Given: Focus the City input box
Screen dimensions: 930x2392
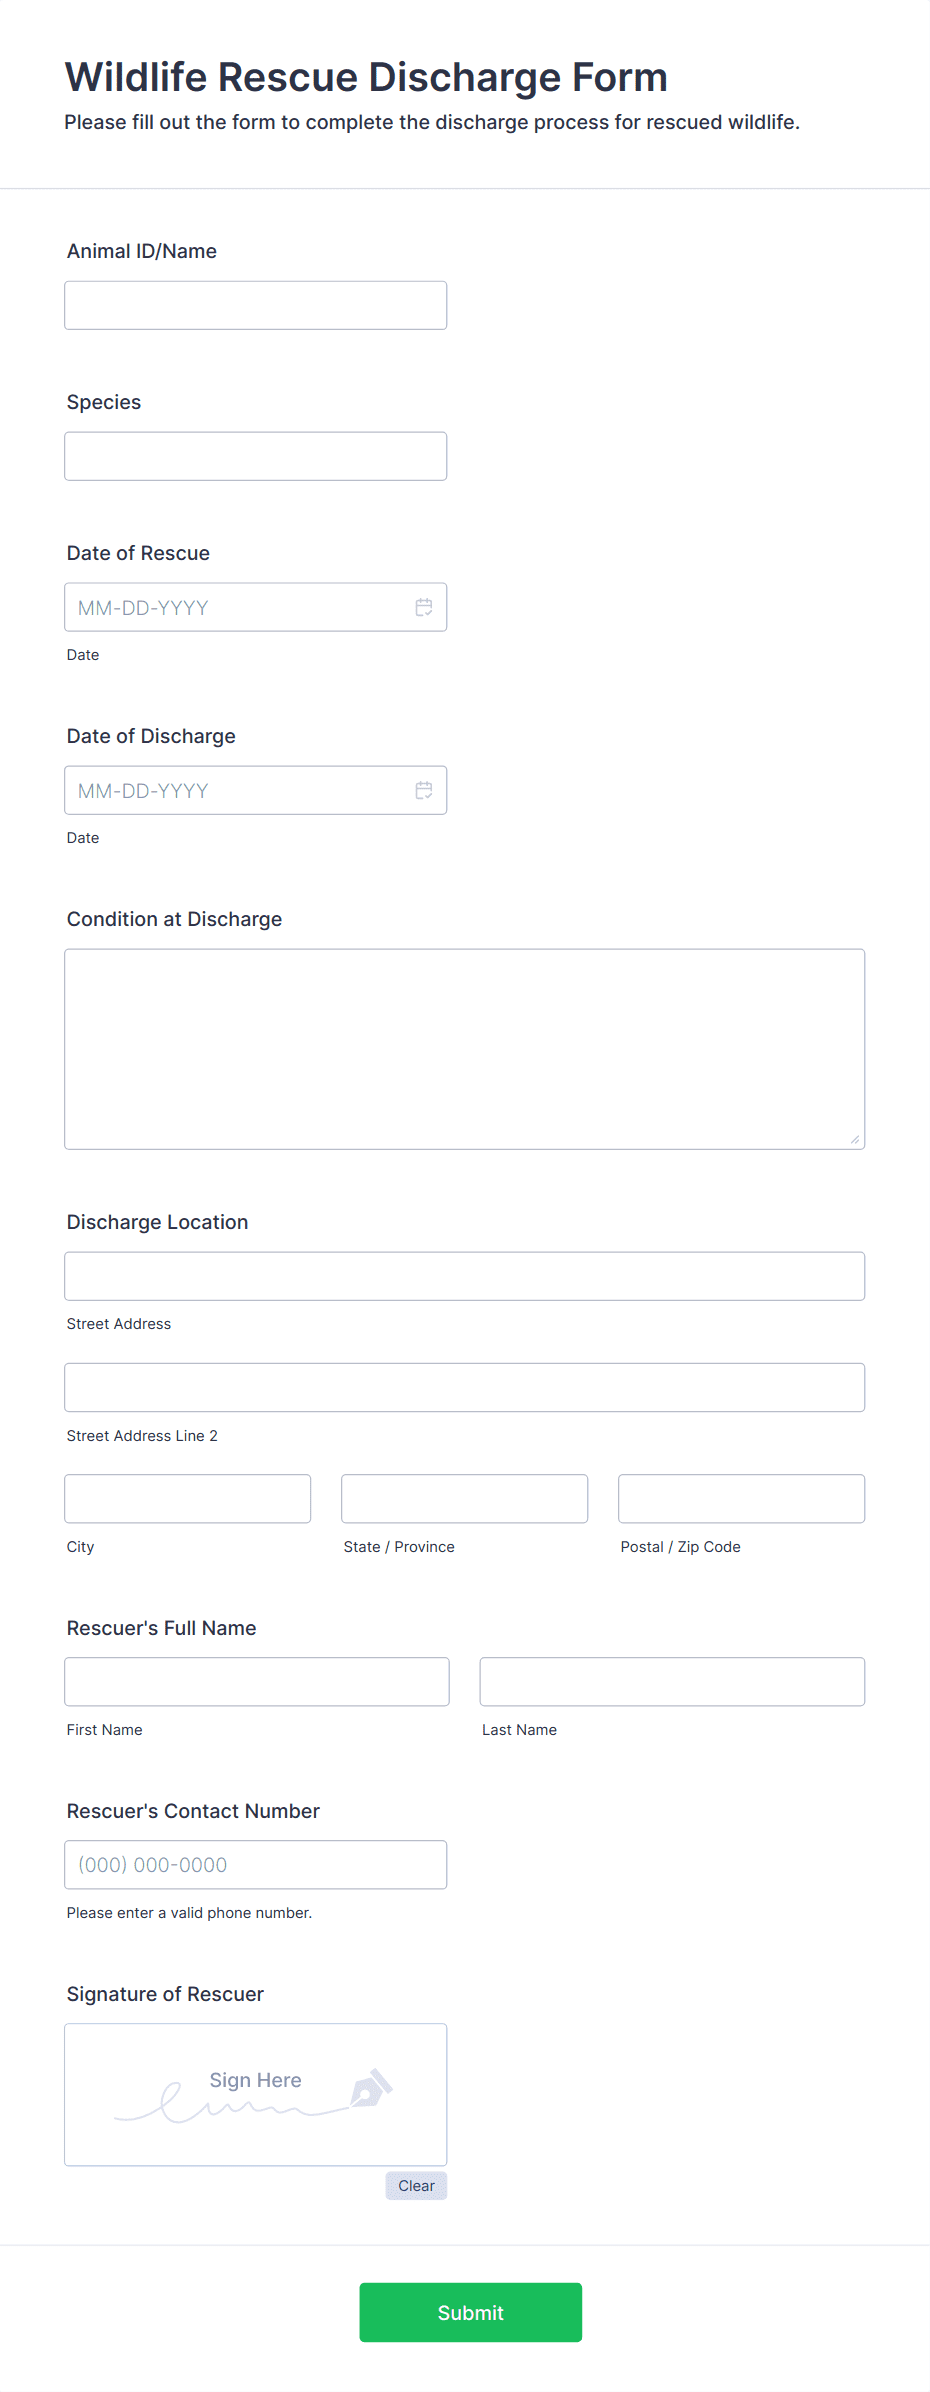Looking at the screenshot, I should (188, 1498).
